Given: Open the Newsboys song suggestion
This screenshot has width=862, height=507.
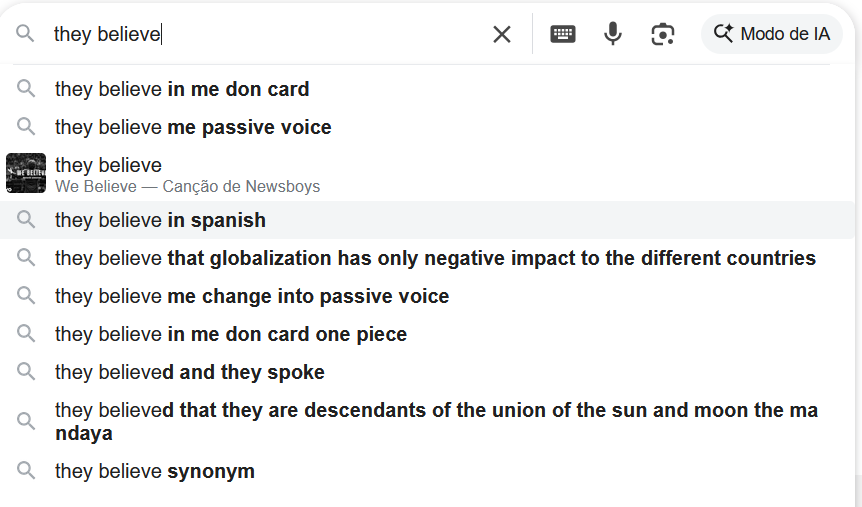Looking at the screenshot, I should pyautogui.click(x=187, y=174).
